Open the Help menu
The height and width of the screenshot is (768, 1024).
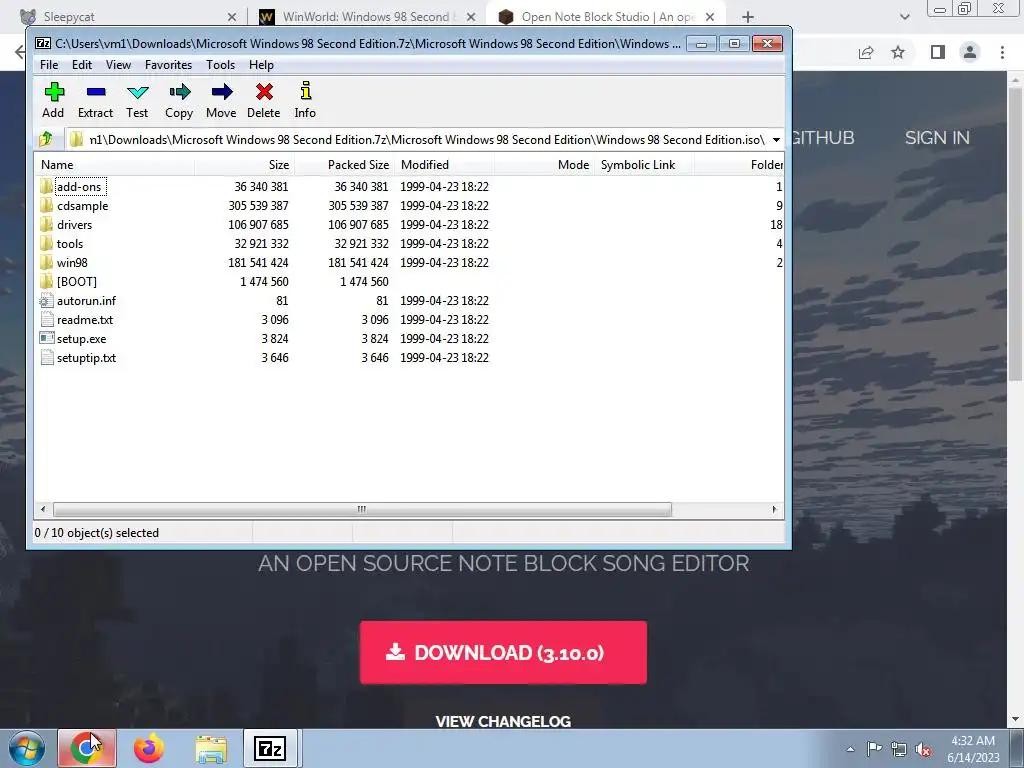point(261,65)
